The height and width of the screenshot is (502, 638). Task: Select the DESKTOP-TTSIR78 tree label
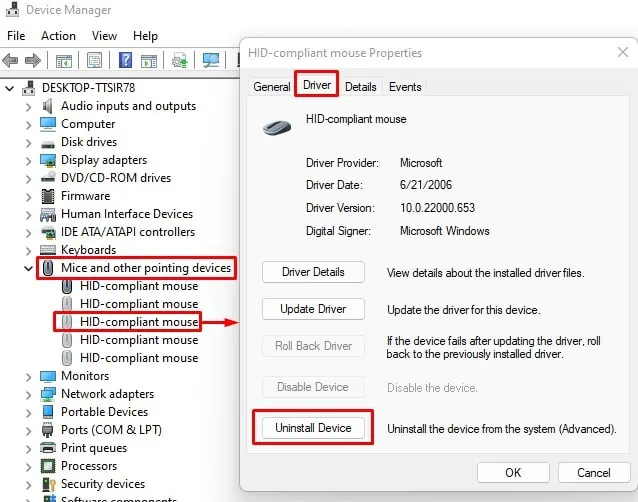[x=88, y=87]
